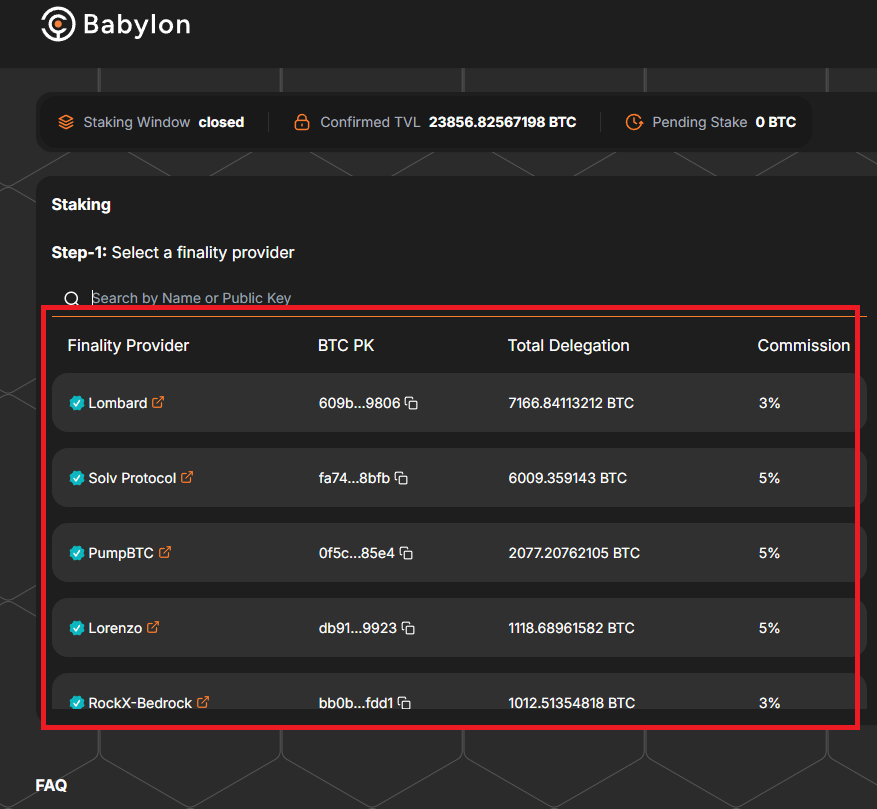
Task: Select PumpBTC finality provider name
Action: pyautogui.click(x=121, y=553)
